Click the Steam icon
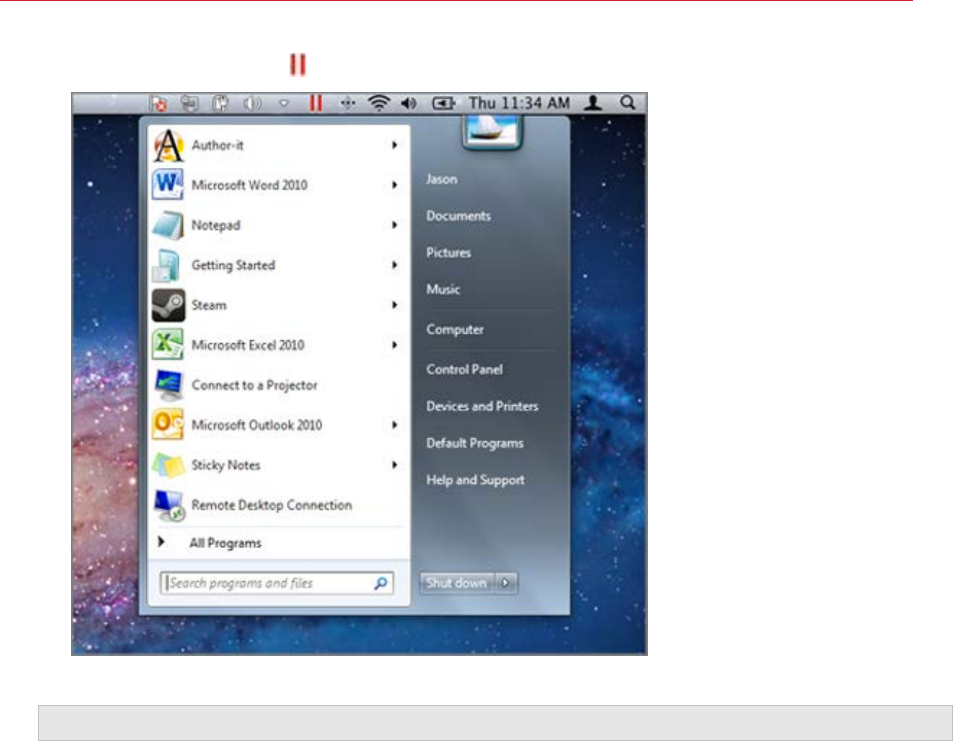The height and width of the screenshot is (741, 953). pyautogui.click(x=168, y=305)
